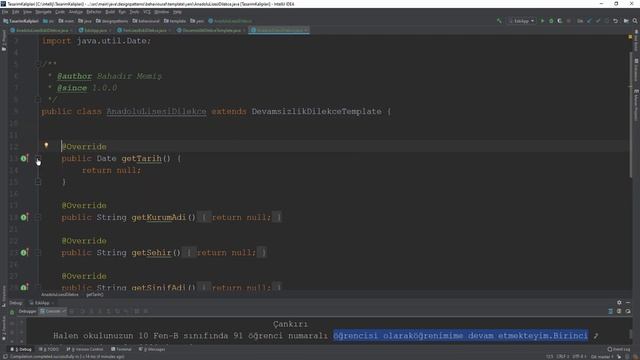Click the VCS commit checkmark icon
The height and width of the screenshot is (360, 640).
point(598,21)
